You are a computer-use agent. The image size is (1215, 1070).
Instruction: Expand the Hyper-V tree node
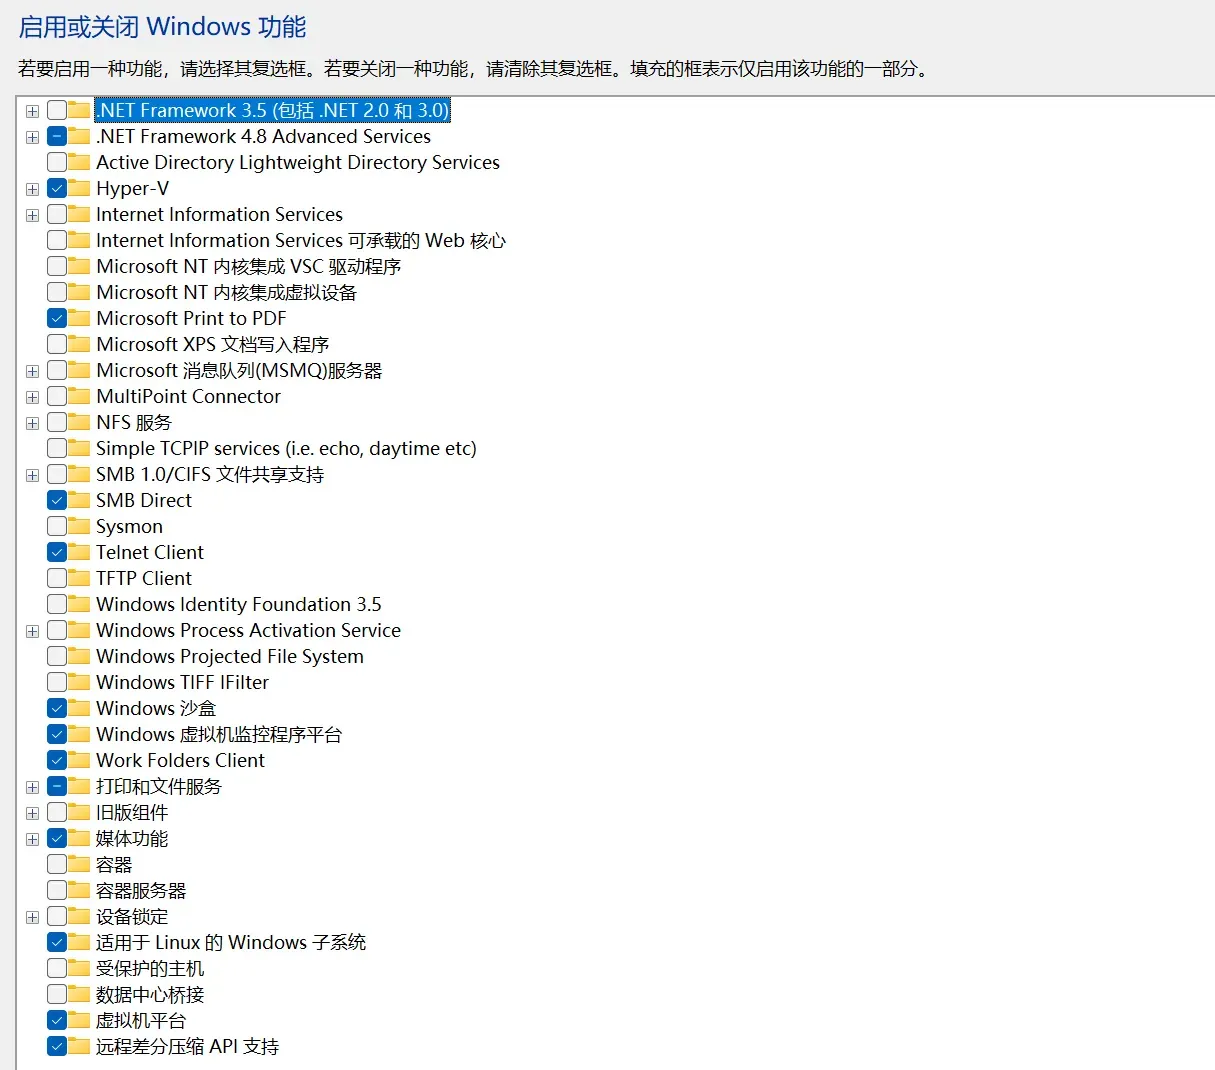(33, 189)
